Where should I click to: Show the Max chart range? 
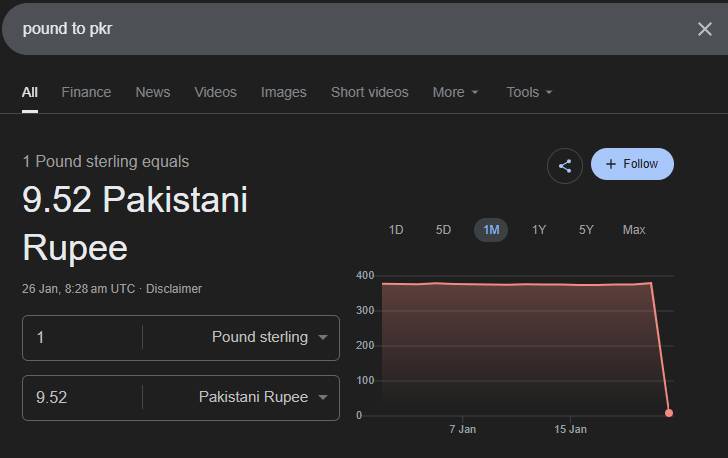(634, 230)
